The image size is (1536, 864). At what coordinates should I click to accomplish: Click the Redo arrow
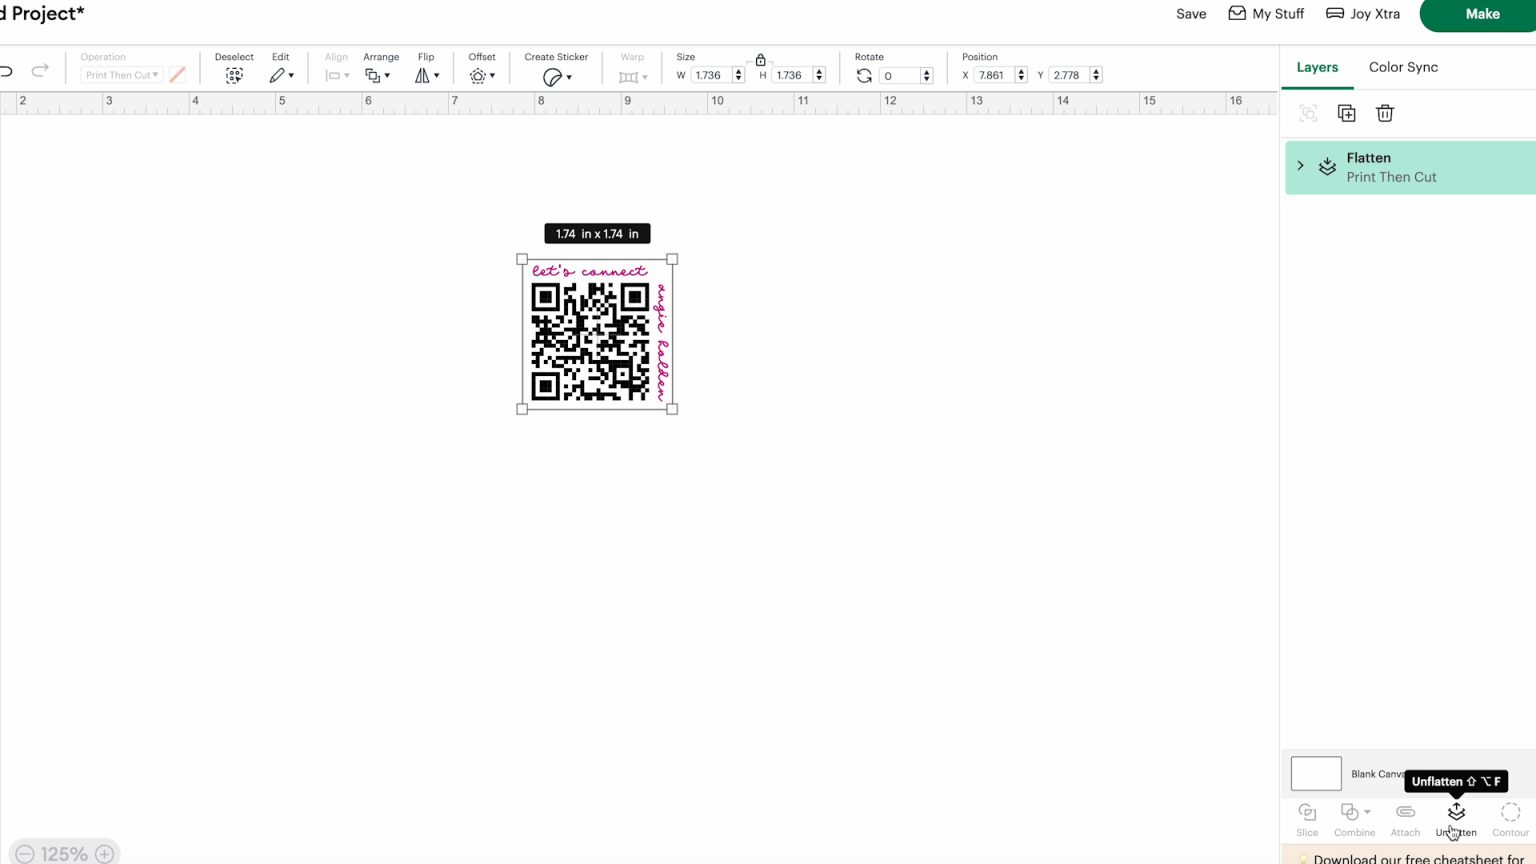40,70
